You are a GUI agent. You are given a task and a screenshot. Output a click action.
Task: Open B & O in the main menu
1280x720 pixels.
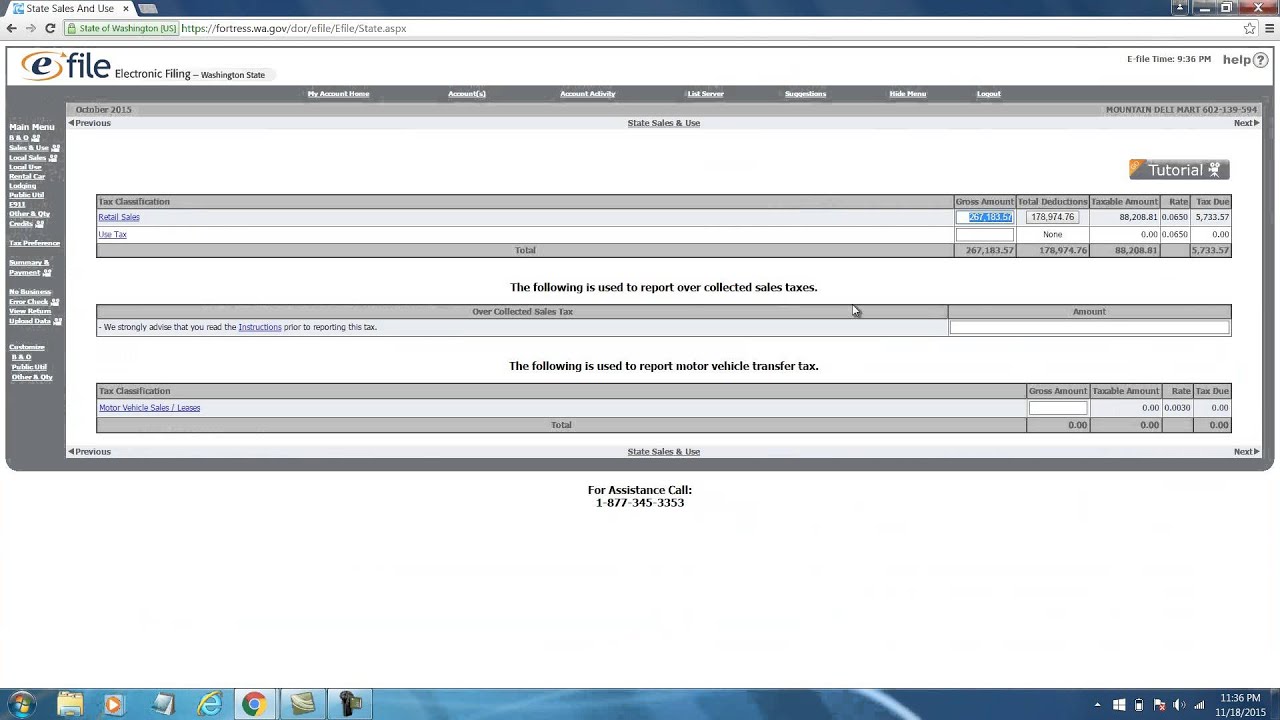pos(19,138)
